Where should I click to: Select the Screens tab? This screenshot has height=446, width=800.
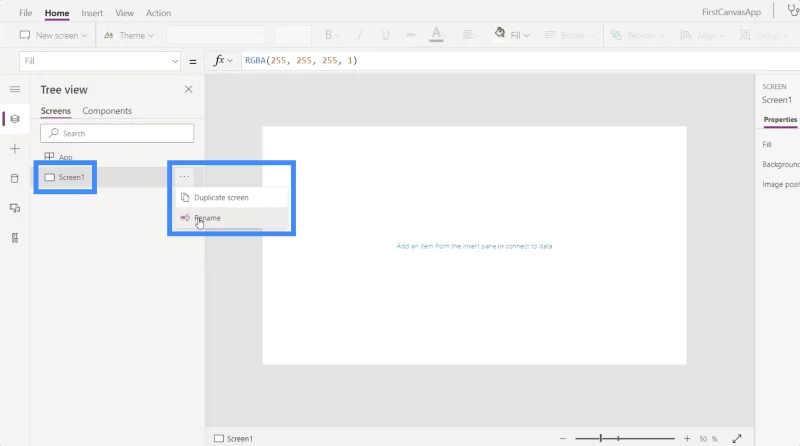56,111
